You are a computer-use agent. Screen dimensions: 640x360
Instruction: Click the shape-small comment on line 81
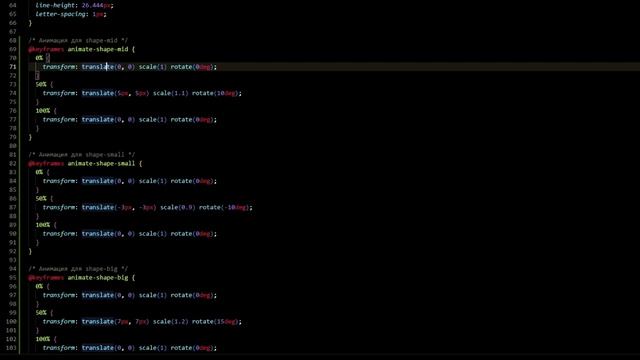82,155
